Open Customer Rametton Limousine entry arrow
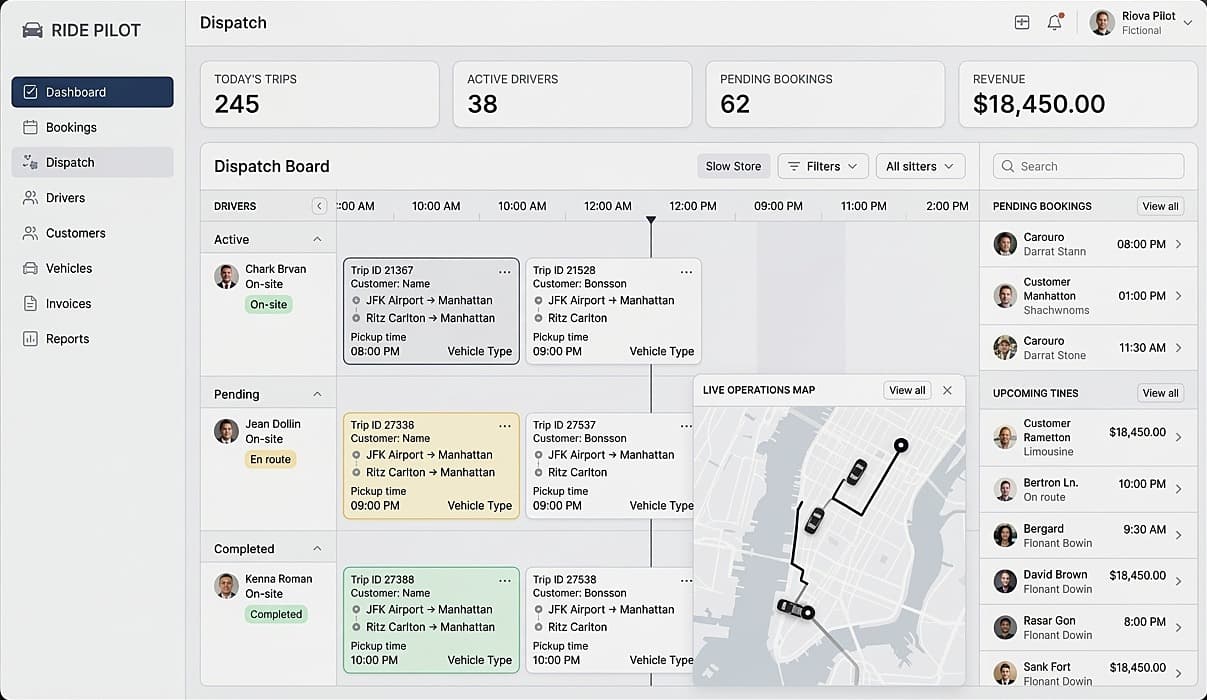 pyautogui.click(x=1178, y=437)
